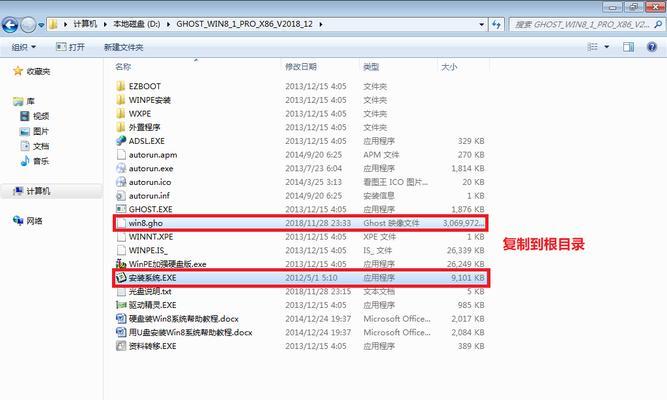Click the search magnifier icon
The image size is (667, 400).
(x=658, y=25)
